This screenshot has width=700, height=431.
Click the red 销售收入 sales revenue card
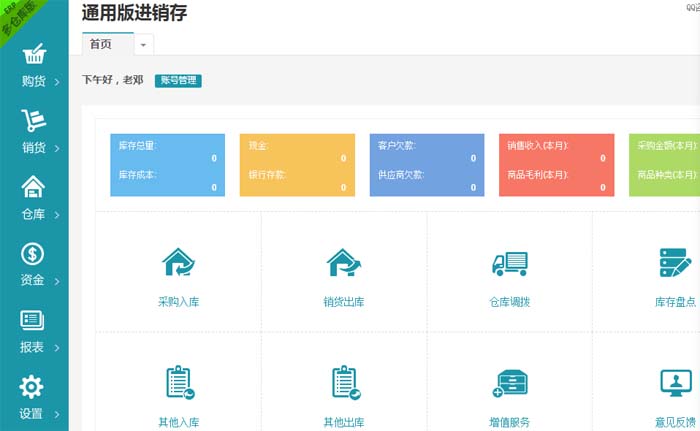556,165
